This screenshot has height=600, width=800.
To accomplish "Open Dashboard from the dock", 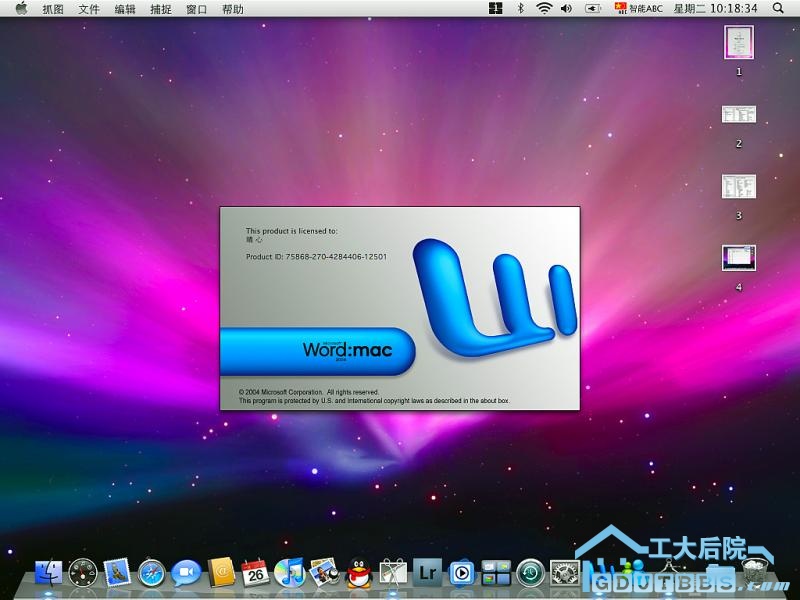I will [x=83, y=572].
